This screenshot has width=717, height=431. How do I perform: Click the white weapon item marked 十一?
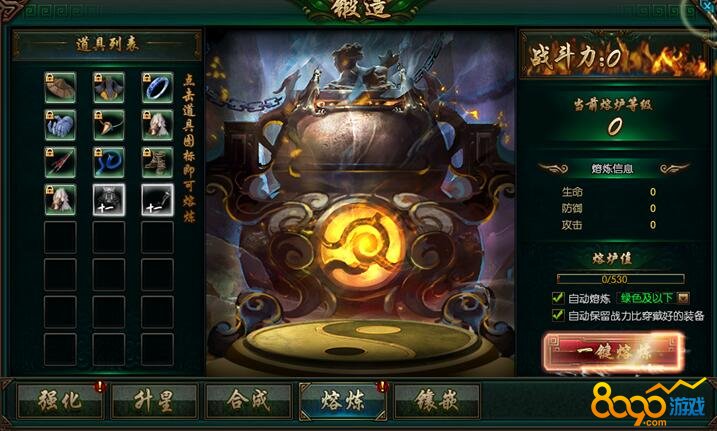point(157,200)
